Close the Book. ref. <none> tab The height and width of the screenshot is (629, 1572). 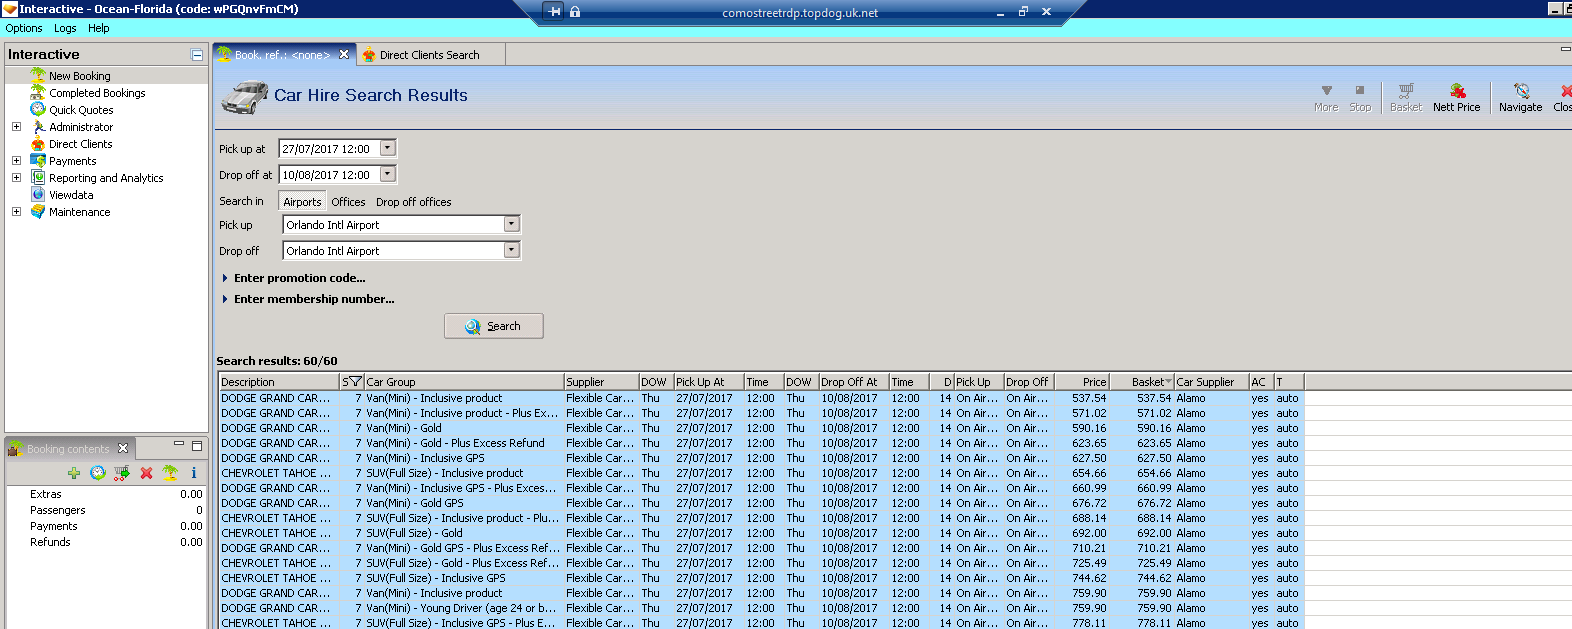click(x=344, y=54)
